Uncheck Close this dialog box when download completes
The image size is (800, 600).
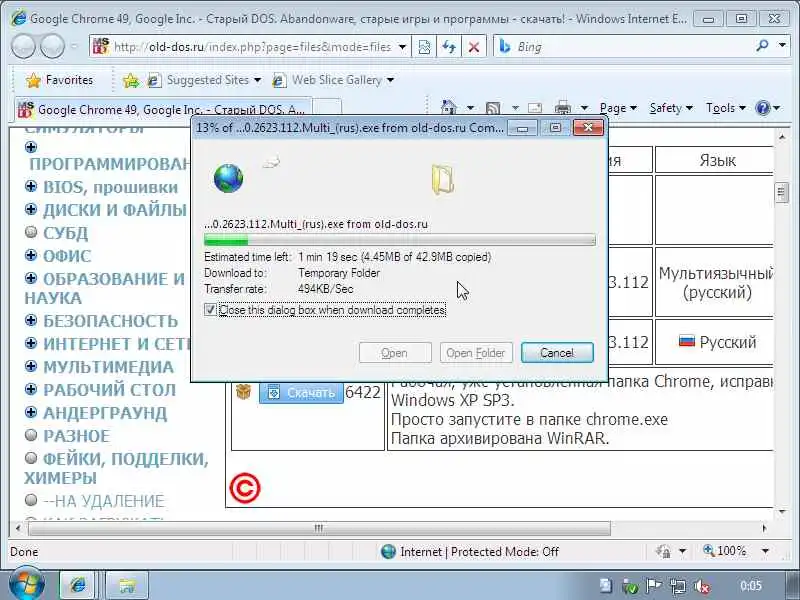(210, 310)
